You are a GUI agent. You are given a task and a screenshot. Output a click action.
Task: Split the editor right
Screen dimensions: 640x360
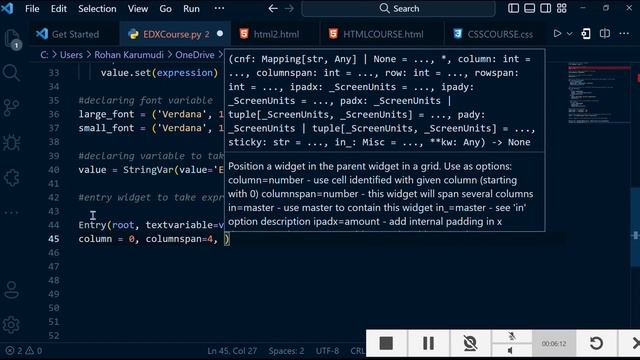pyautogui.click(x=605, y=34)
